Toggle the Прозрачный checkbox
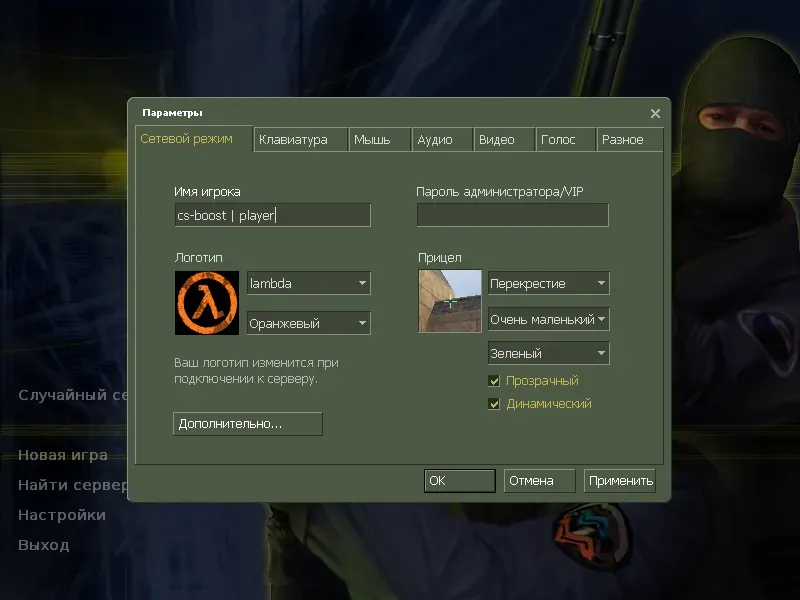This screenshot has height=600, width=800. (494, 381)
